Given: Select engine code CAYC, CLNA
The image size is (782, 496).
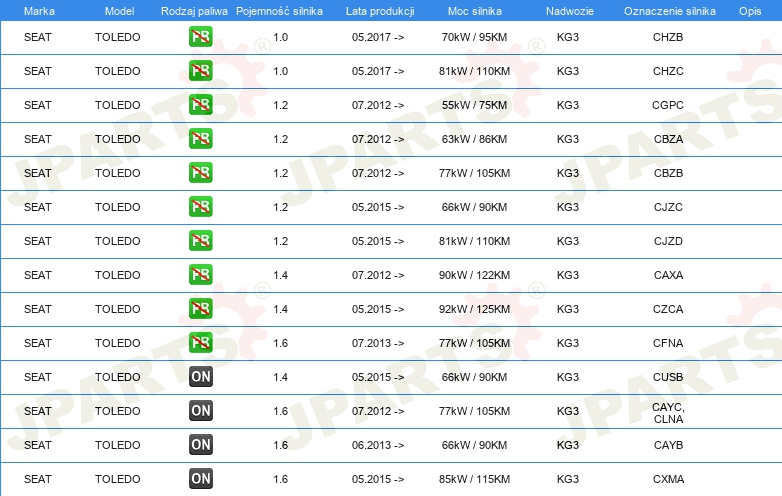Looking at the screenshot, I should (x=668, y=413).
